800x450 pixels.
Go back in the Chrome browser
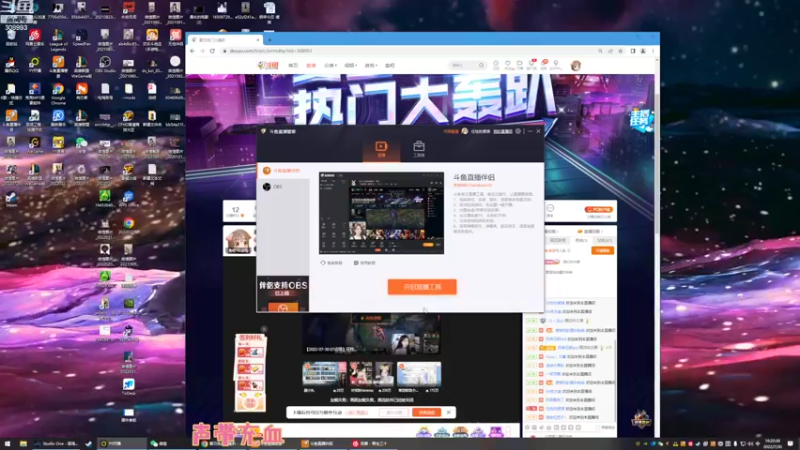192,51
